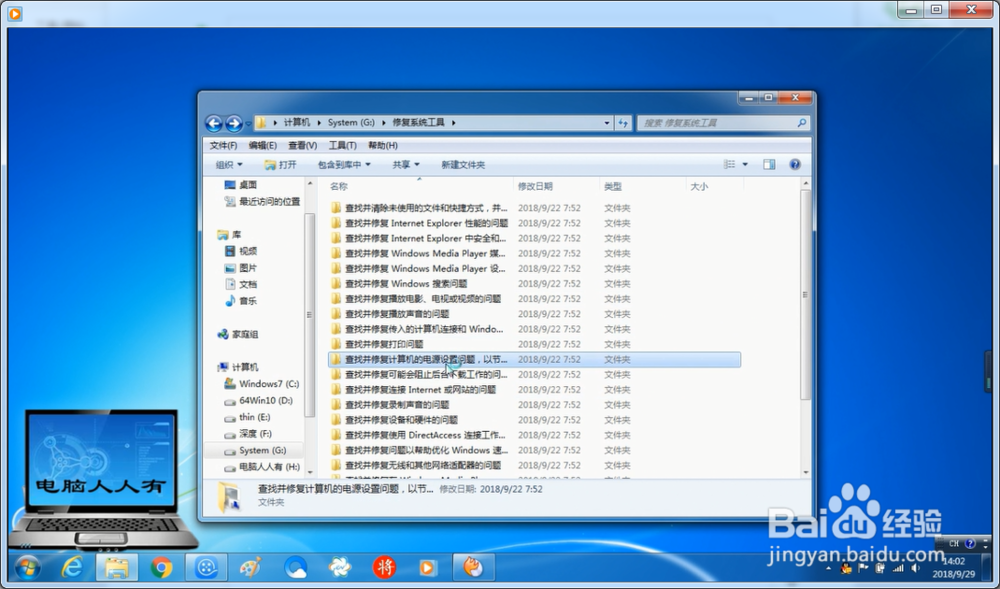Open the 组织 dropdown in toolbar
The width and height of the screenshot is (1000, 589).
tap(229, 164)
